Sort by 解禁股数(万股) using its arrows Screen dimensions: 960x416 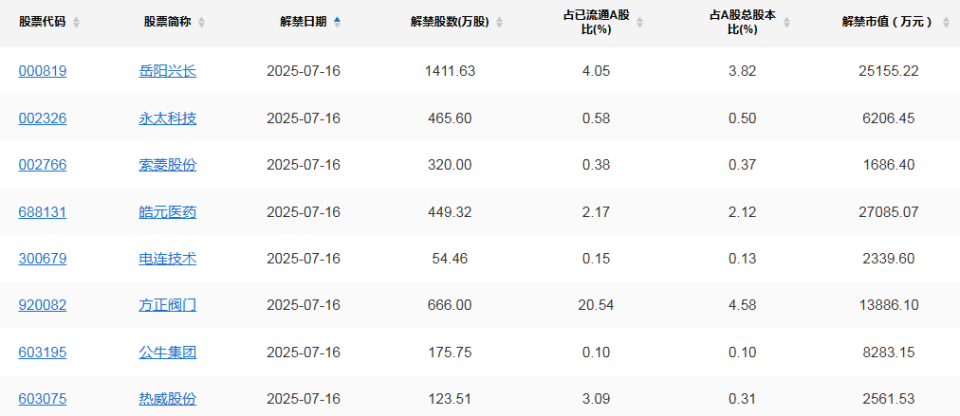click(499, 22)
